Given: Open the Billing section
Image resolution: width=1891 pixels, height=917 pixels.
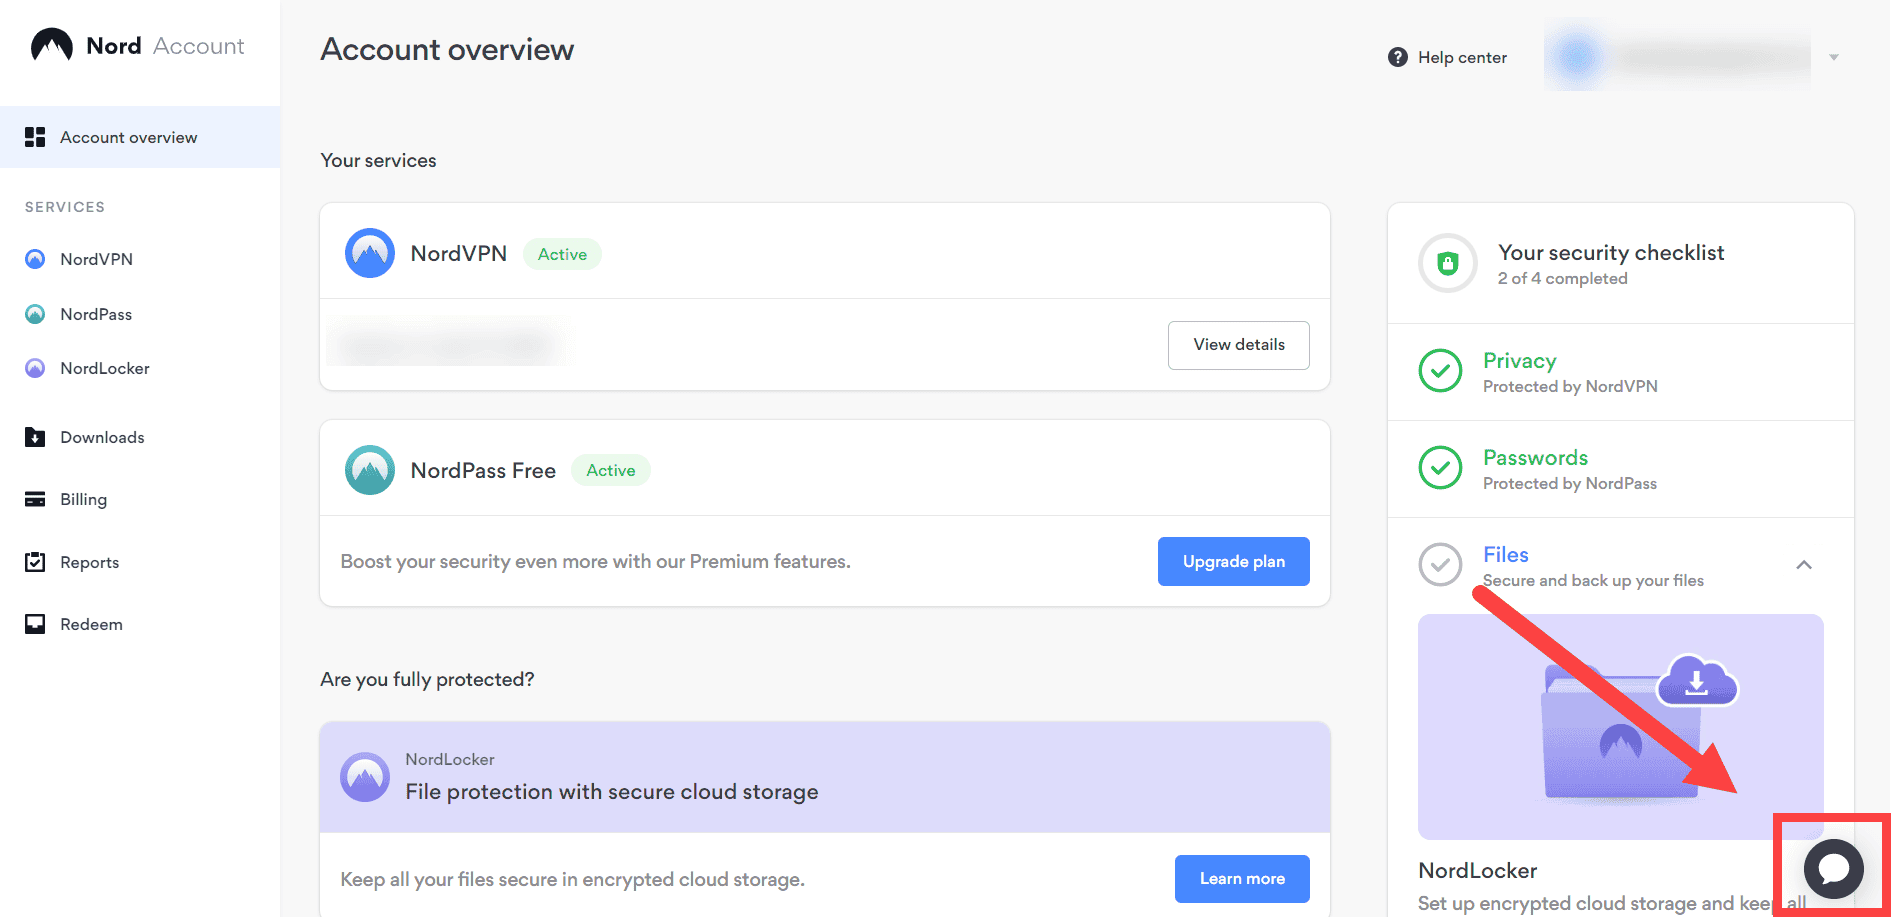Looking at the screenshot, I should coord(83,499).
